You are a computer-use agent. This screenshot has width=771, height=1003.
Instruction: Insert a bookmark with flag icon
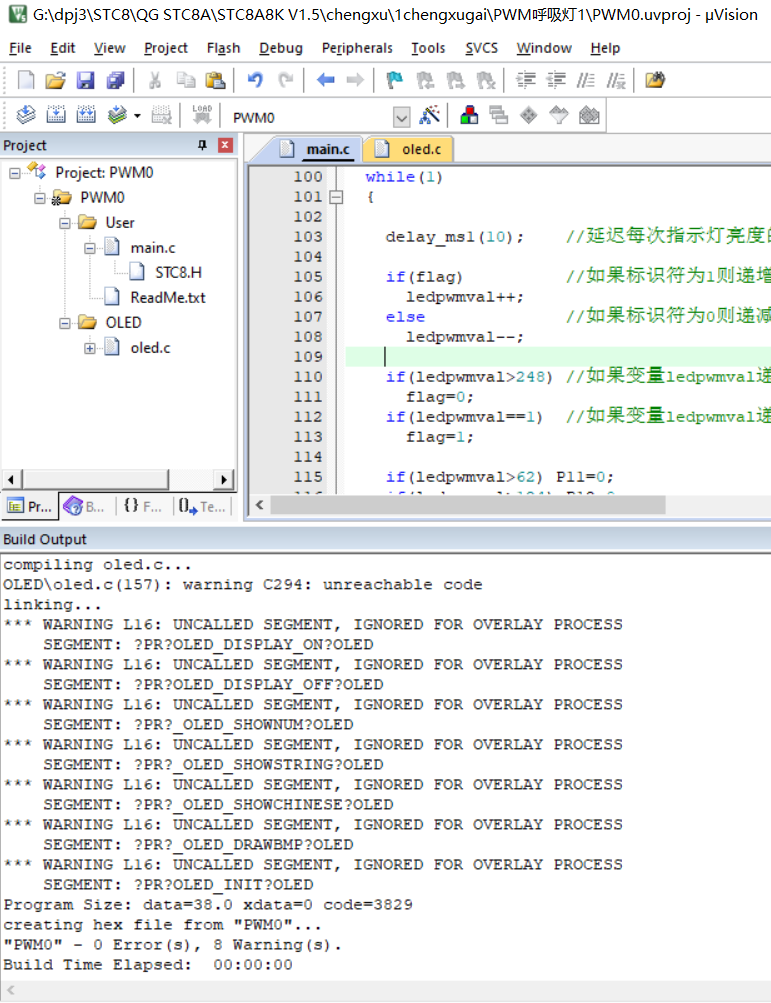[395, 80]
